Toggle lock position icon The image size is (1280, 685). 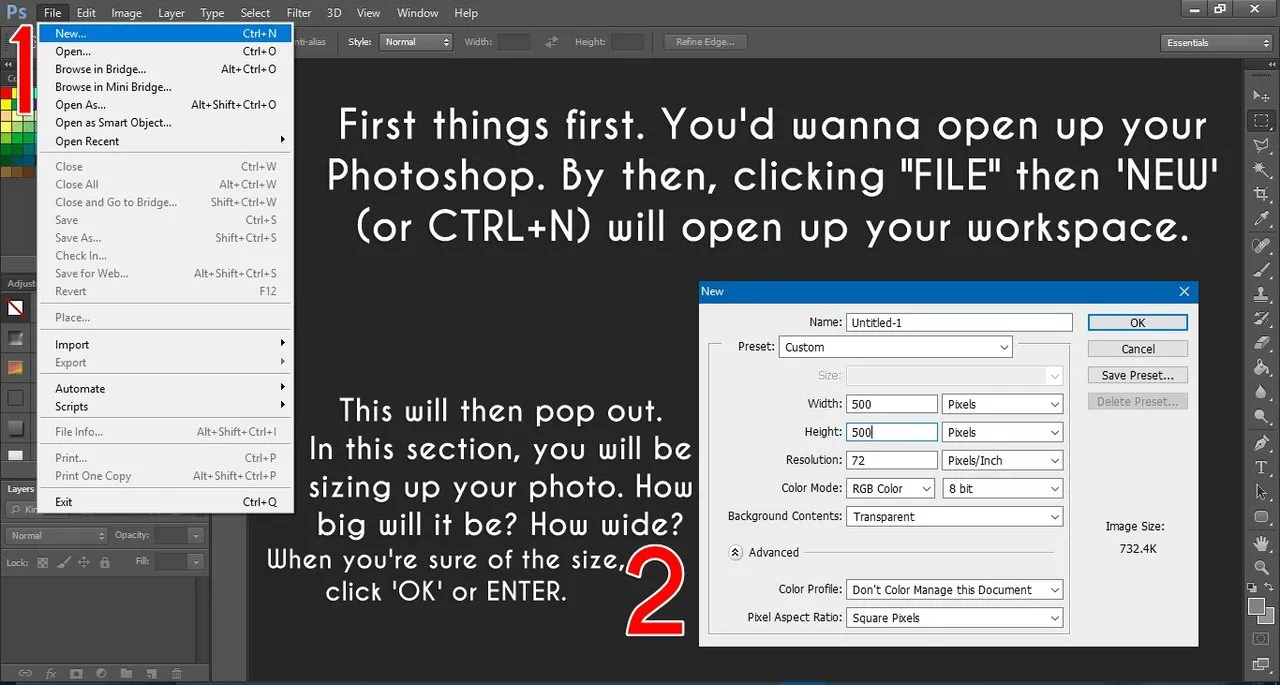pos(84,563)
